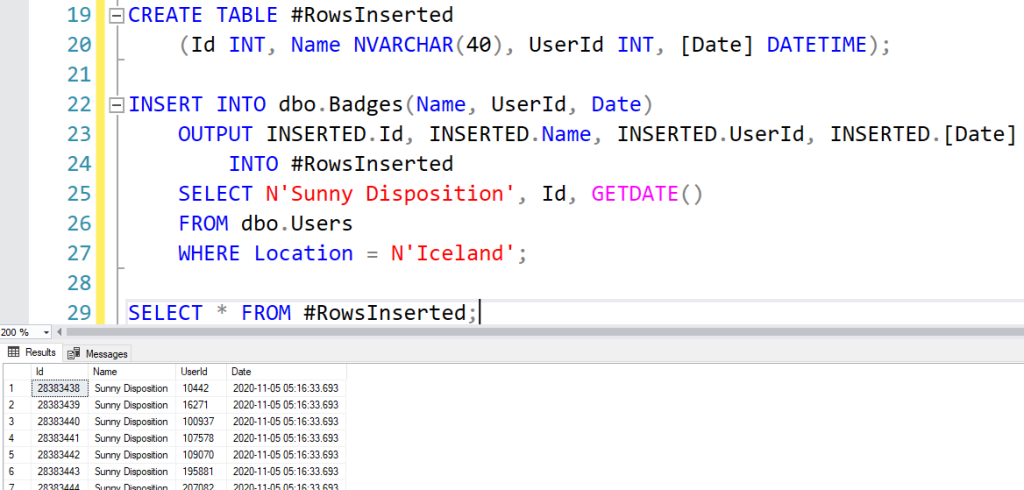Click the UserId column header

(x=194, y=371)
